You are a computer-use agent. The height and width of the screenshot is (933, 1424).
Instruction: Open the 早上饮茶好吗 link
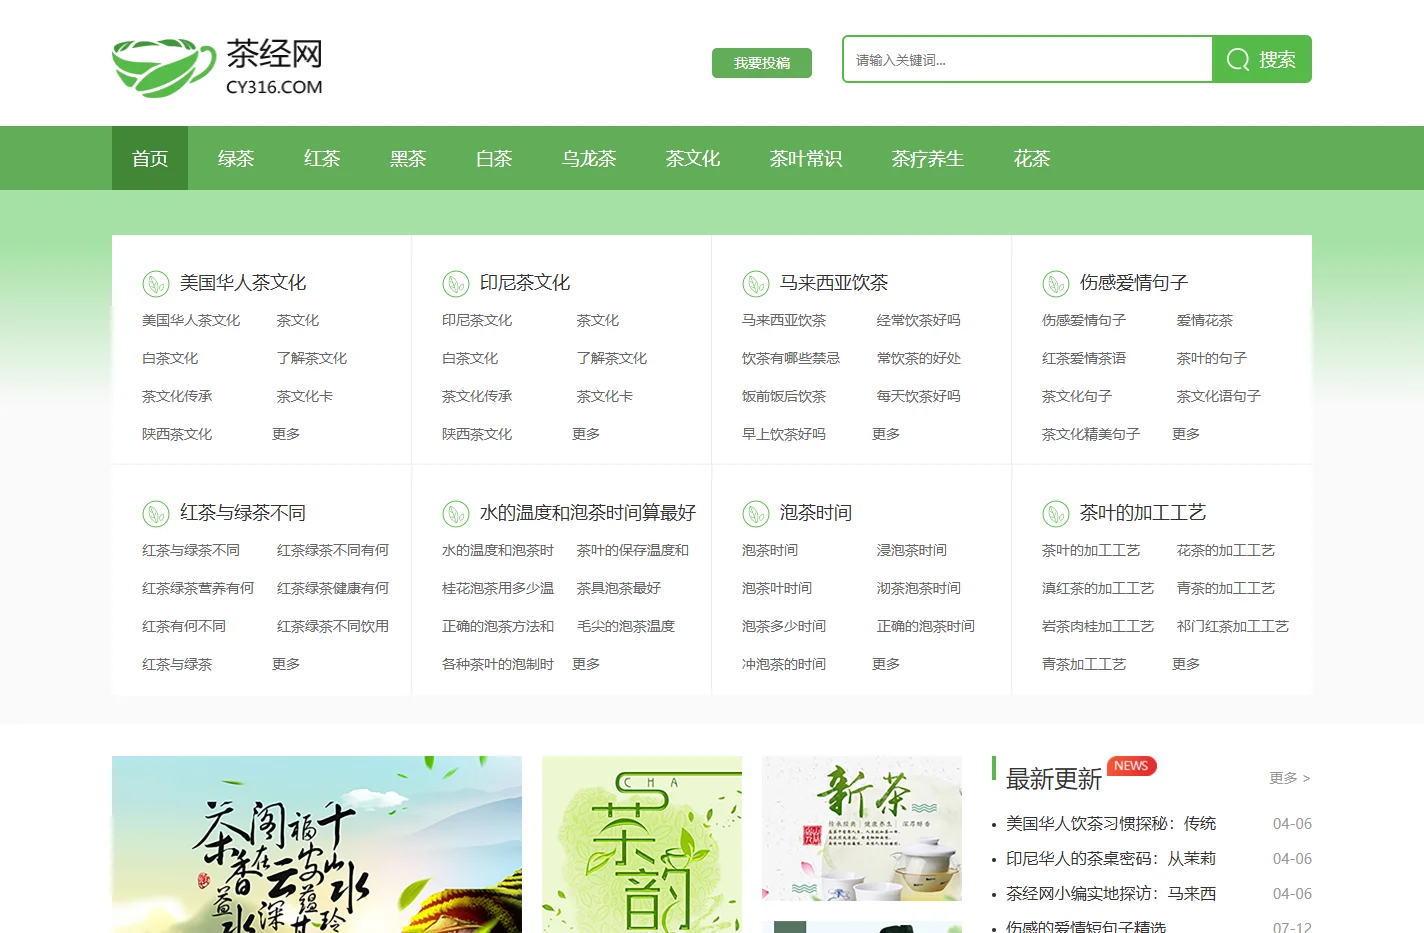[x=784, y=434]
